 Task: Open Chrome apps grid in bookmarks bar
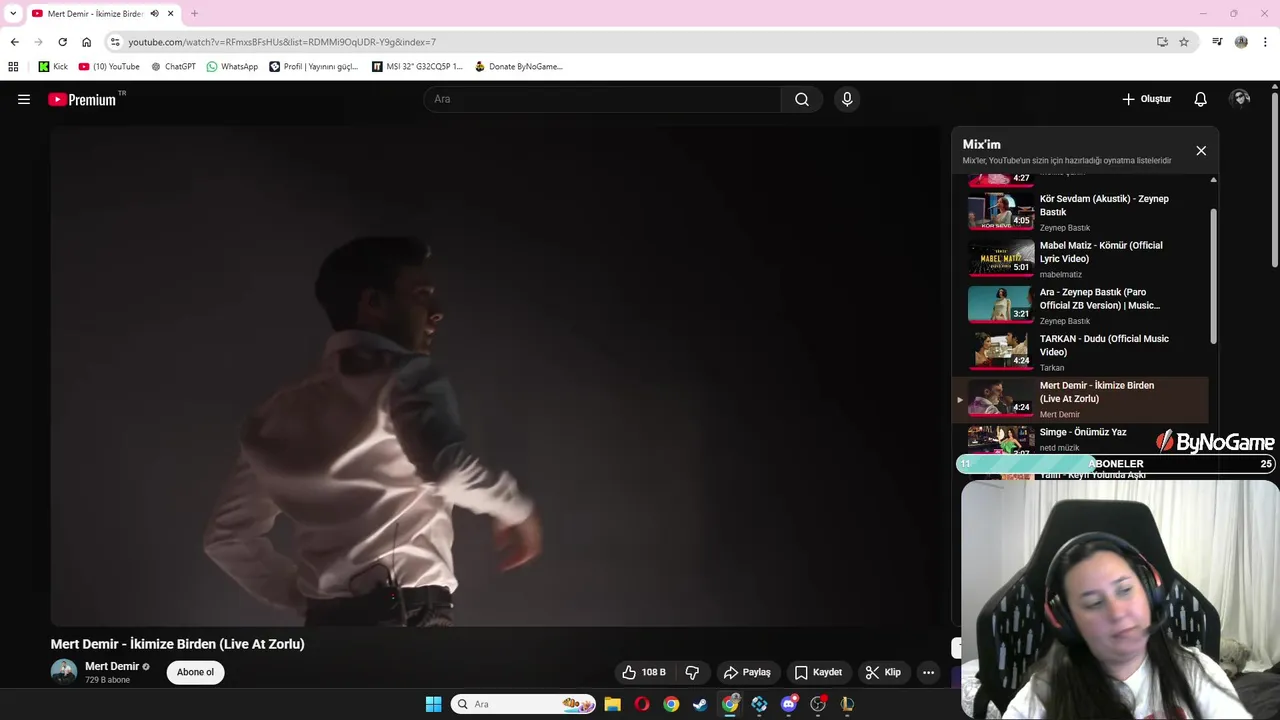pos(13,67)
